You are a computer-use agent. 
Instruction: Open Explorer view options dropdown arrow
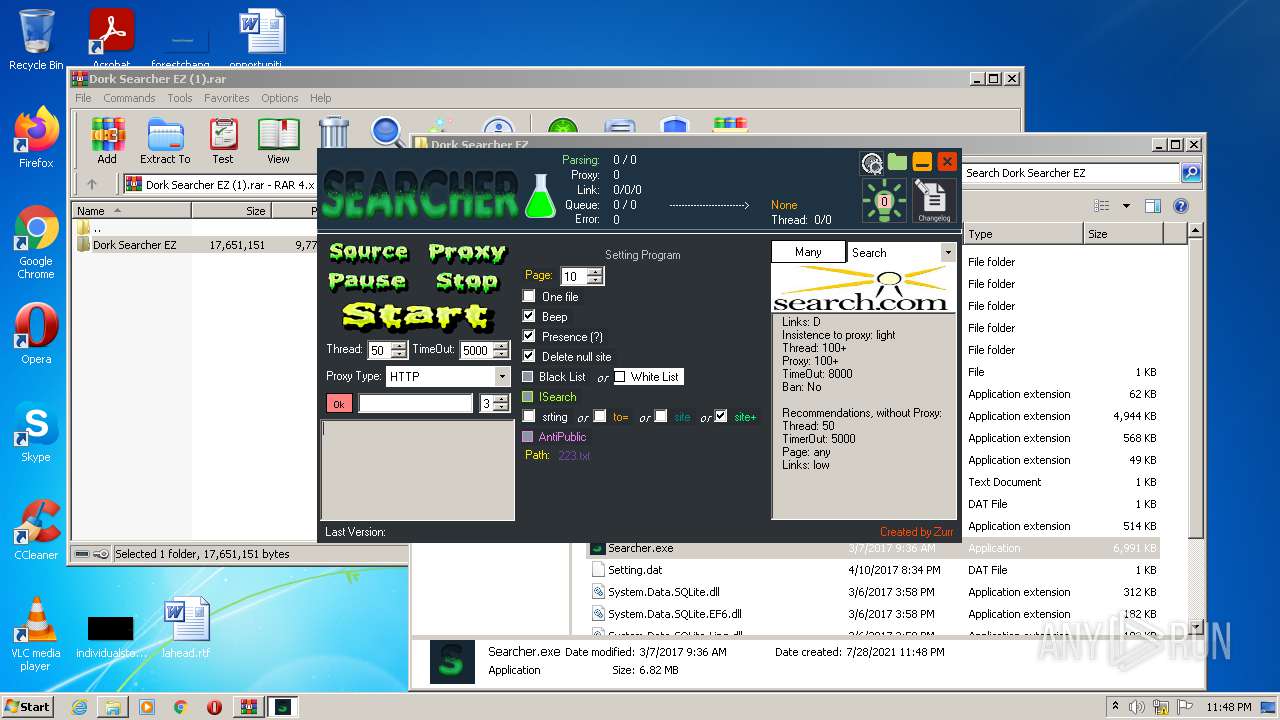[x=1126, y=206]
